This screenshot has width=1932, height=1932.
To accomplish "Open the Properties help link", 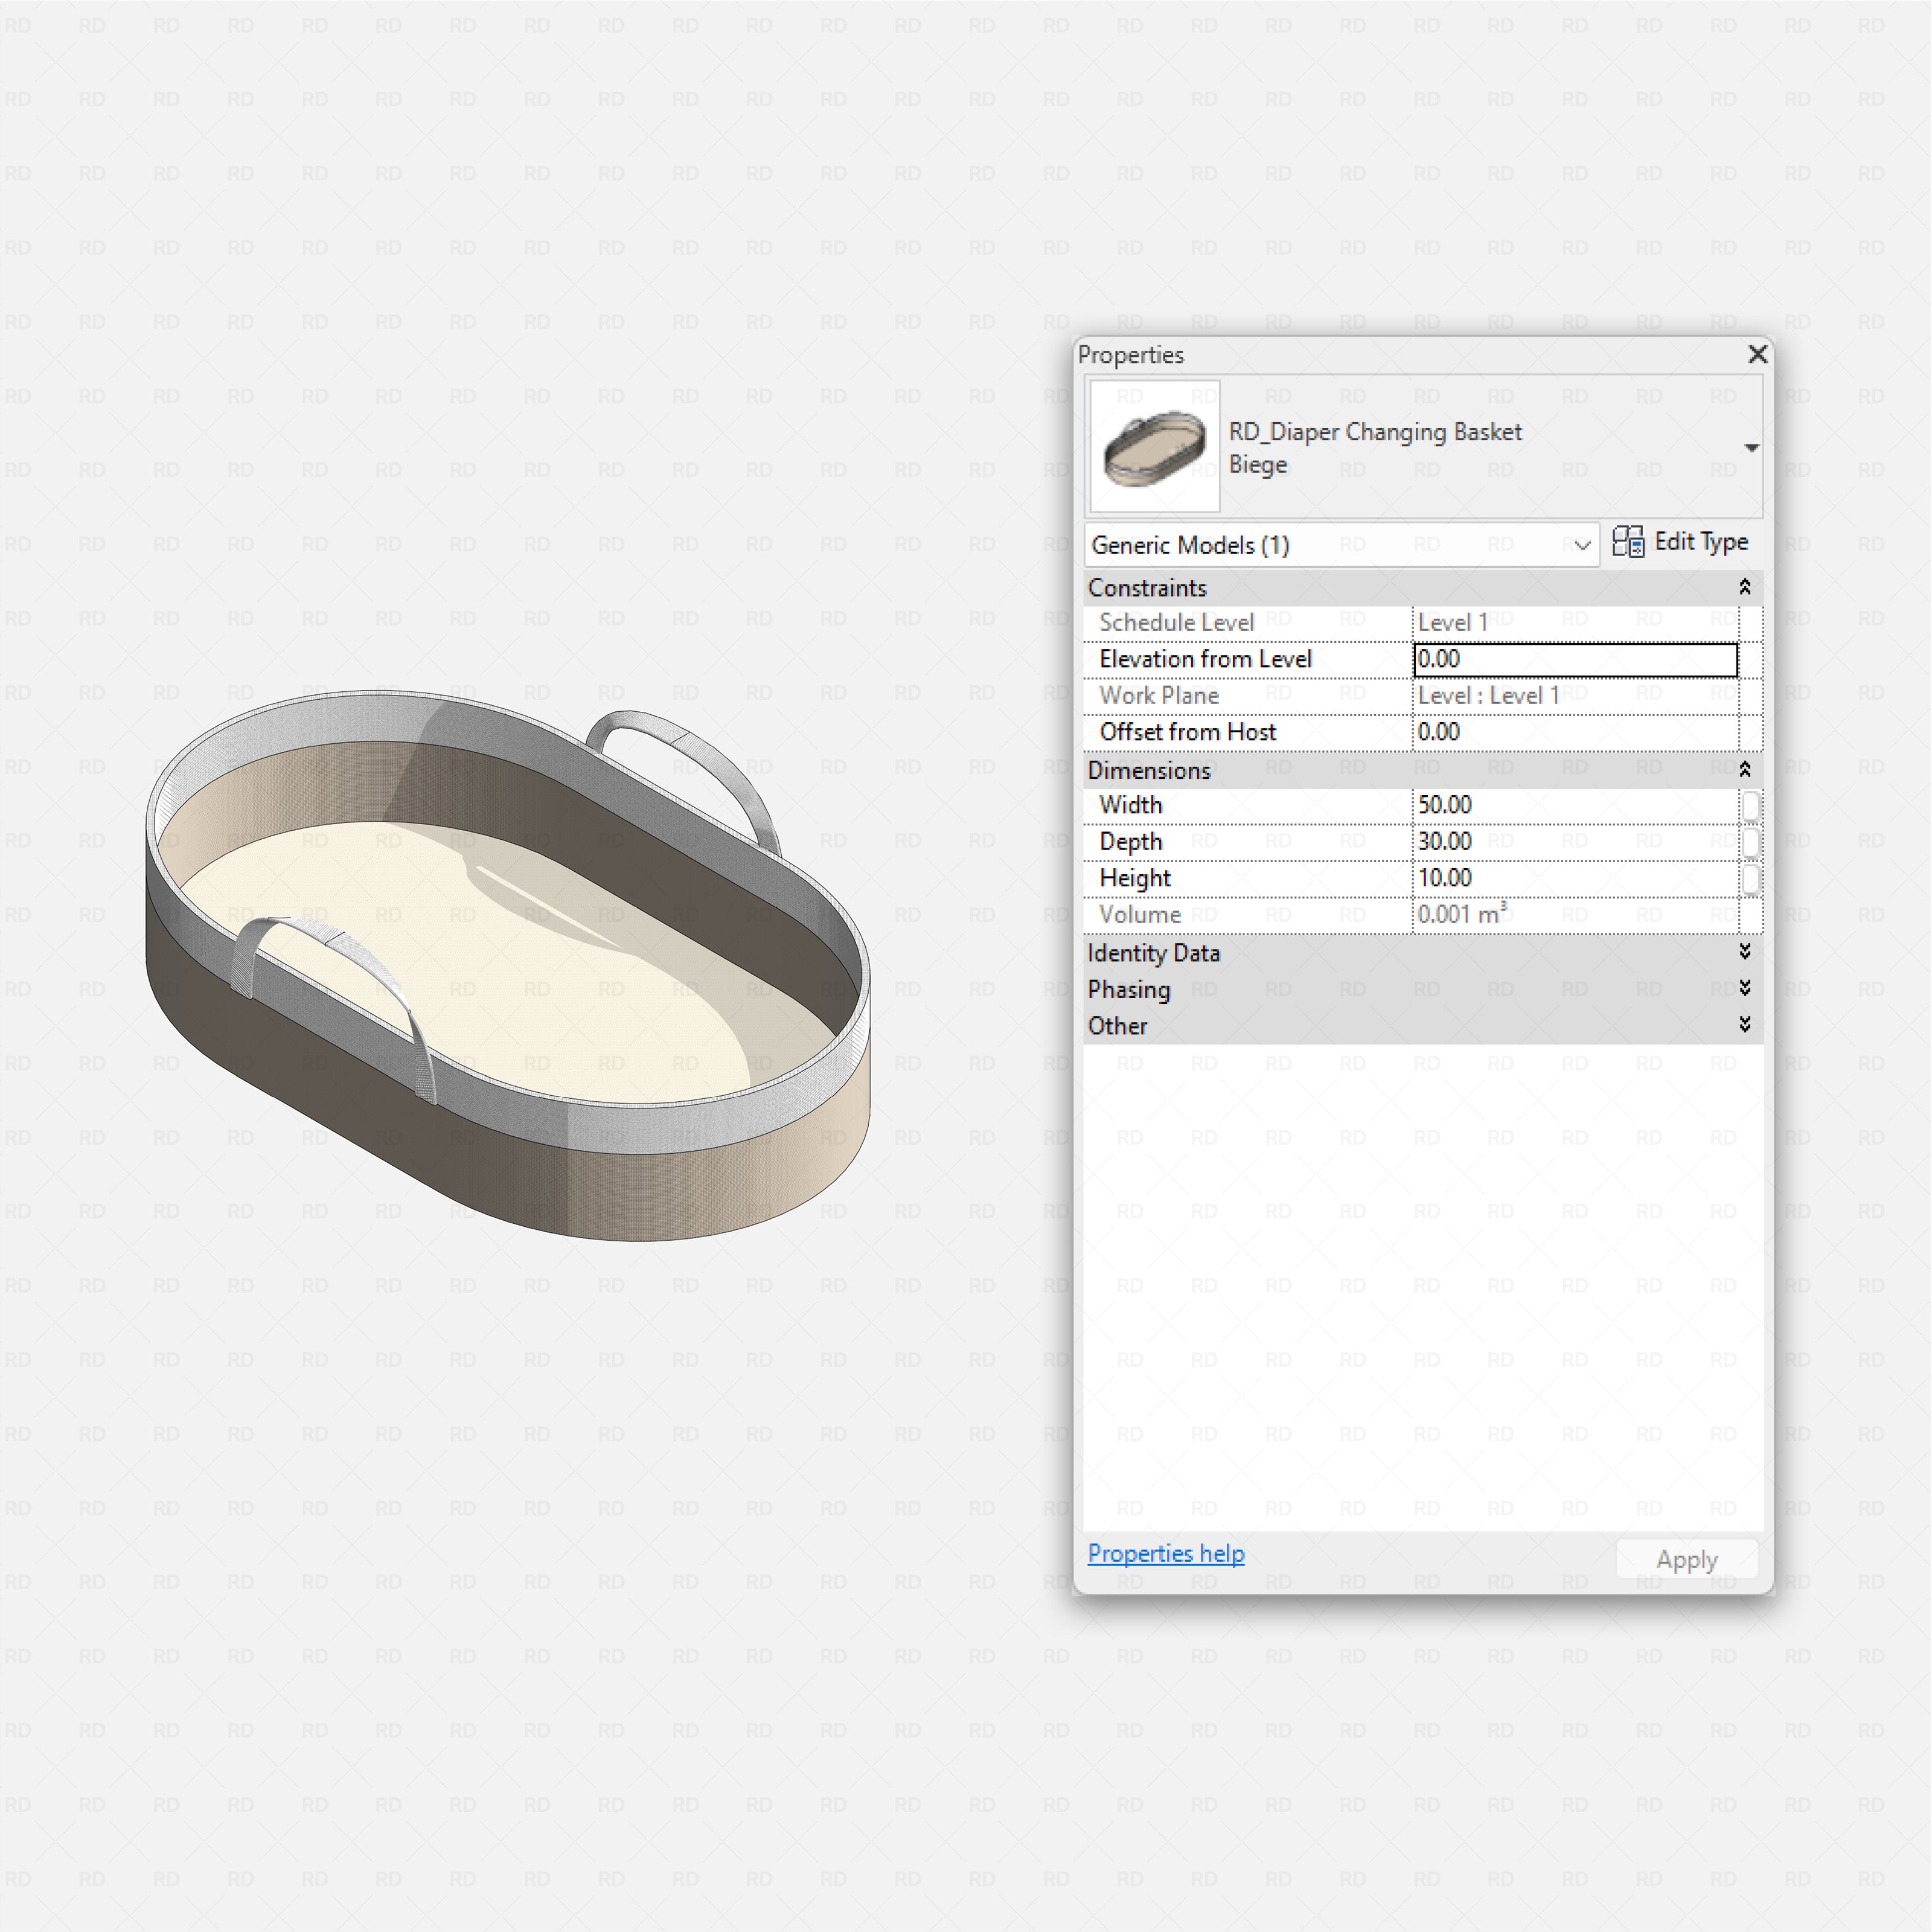I will (x=1165, y=1553).
